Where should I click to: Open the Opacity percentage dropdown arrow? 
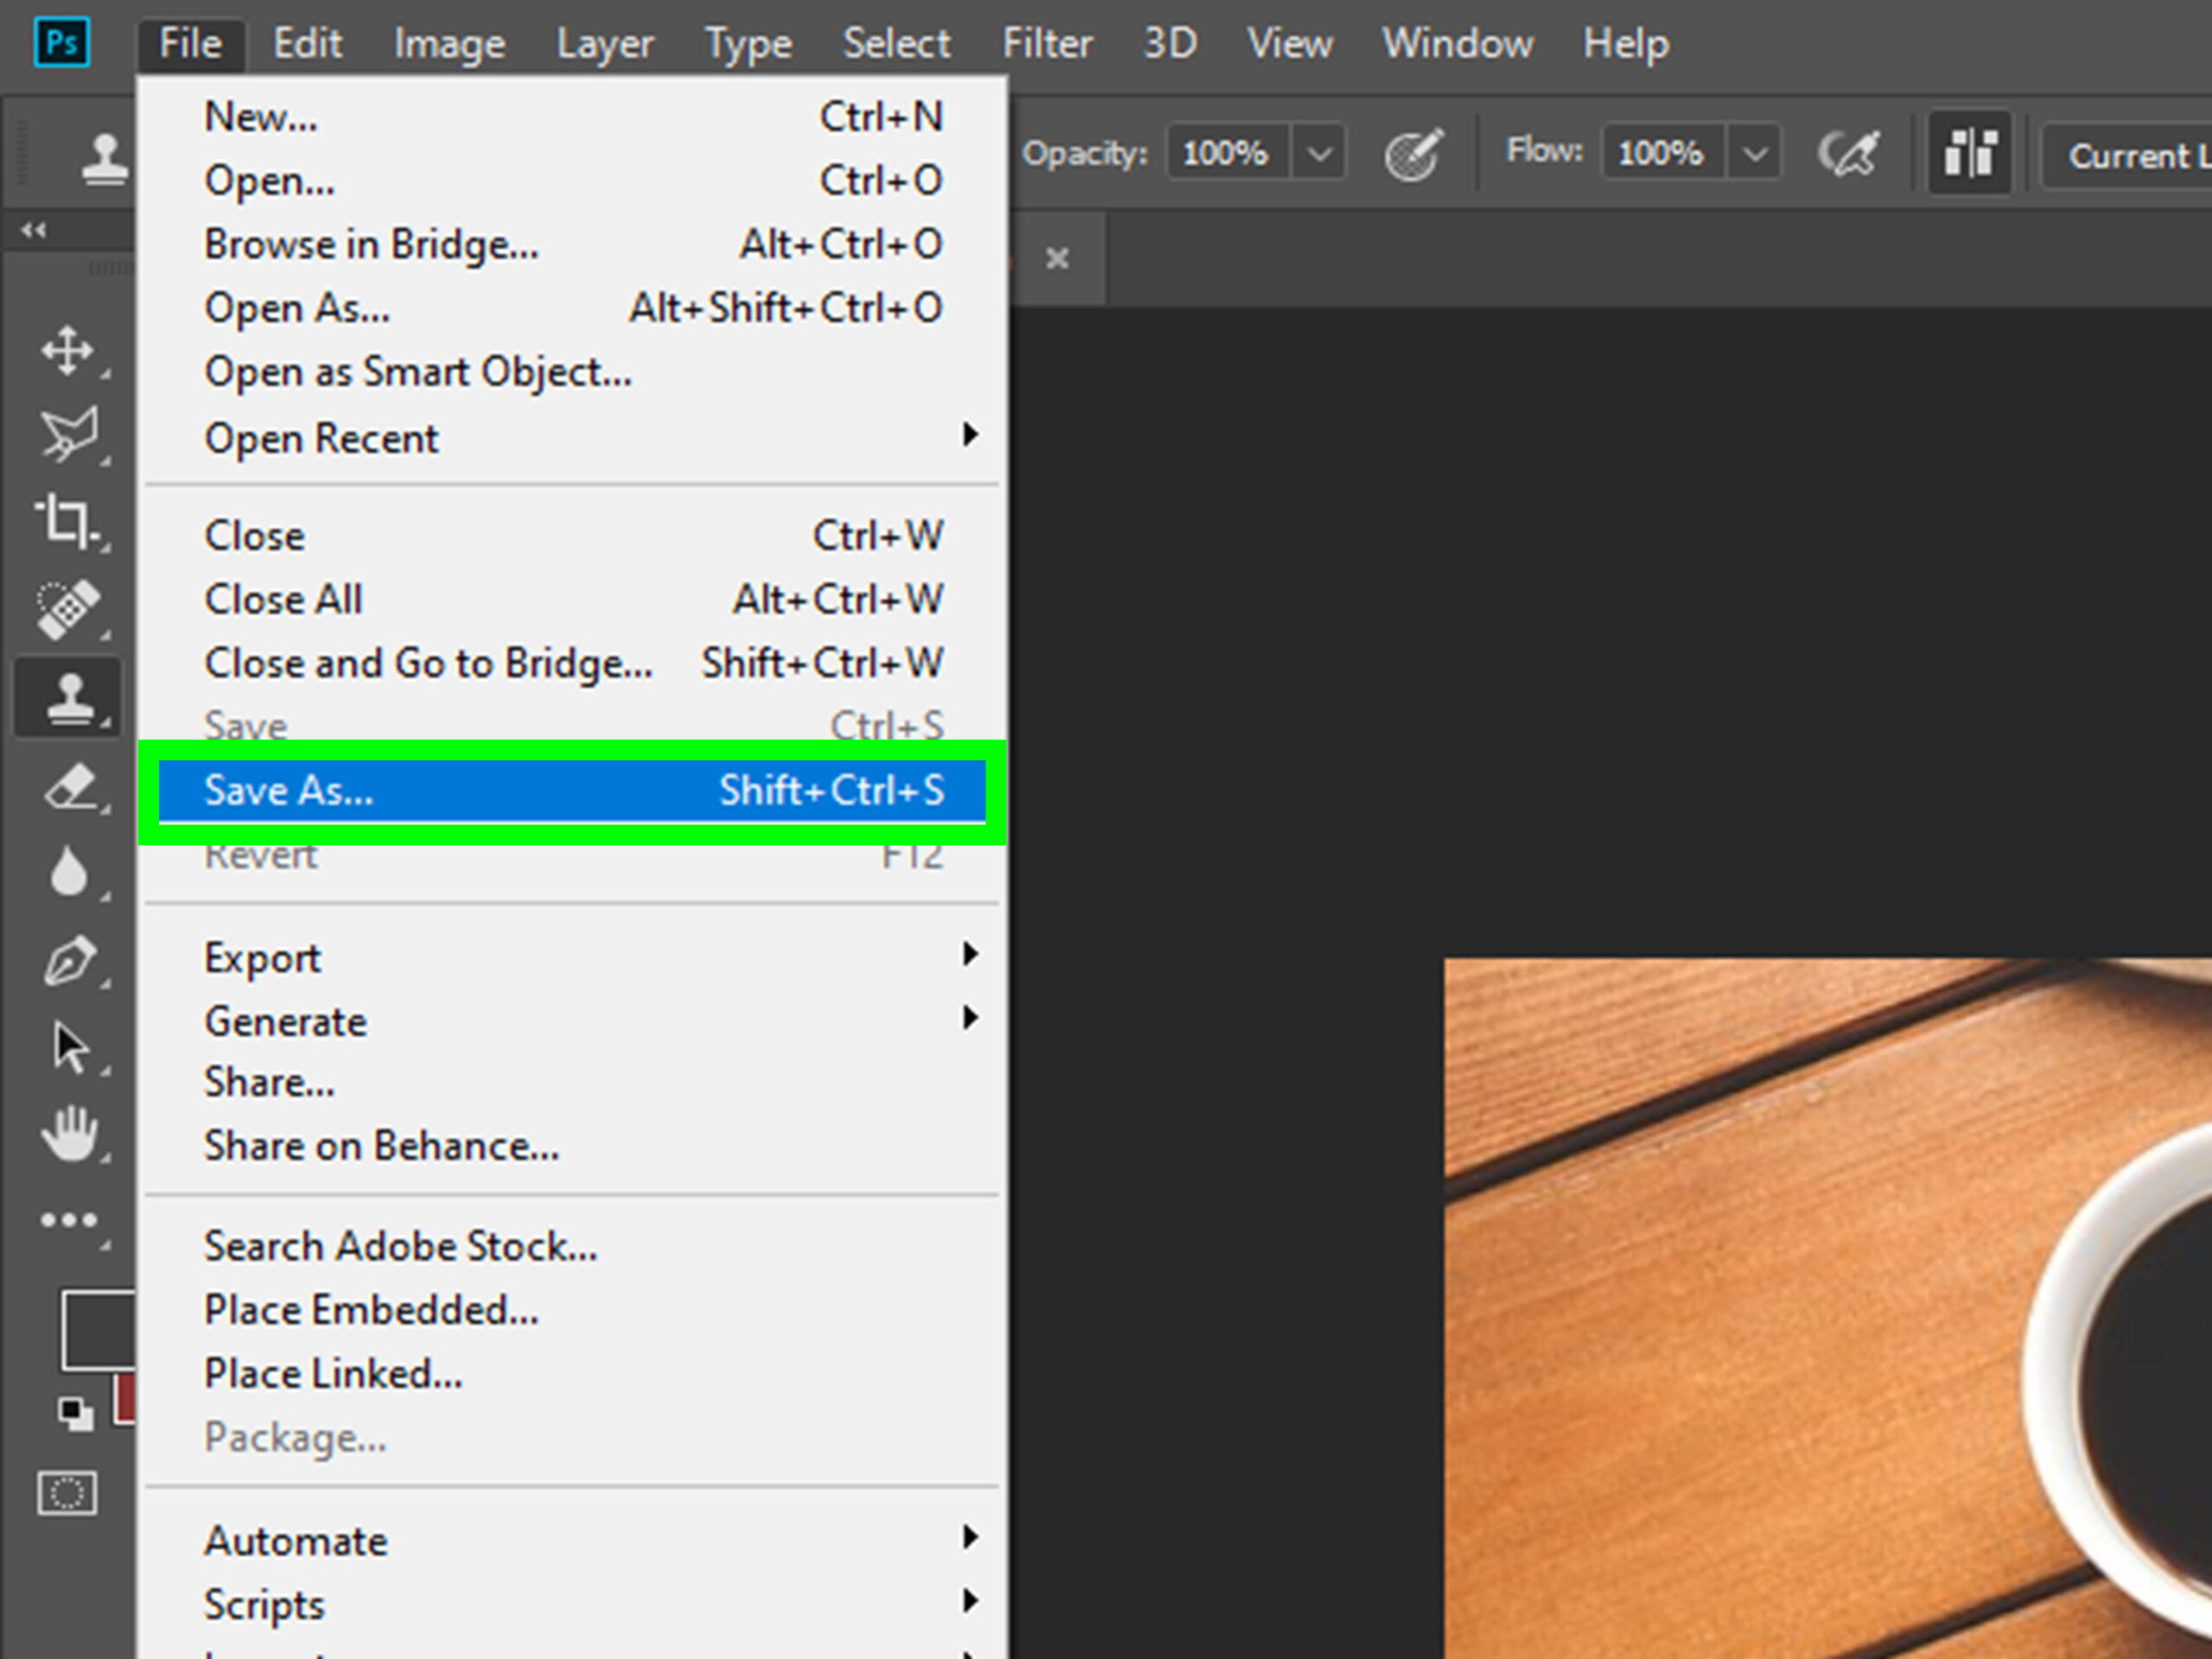(1319, 154)
